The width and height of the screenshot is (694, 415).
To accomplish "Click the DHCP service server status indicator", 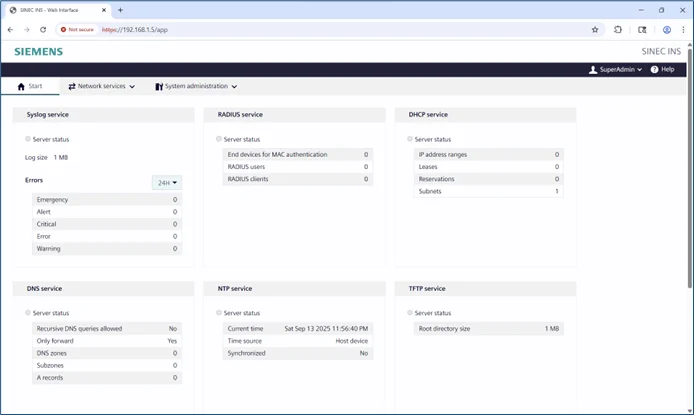I will pyautogui.click(x=410, y=139).
